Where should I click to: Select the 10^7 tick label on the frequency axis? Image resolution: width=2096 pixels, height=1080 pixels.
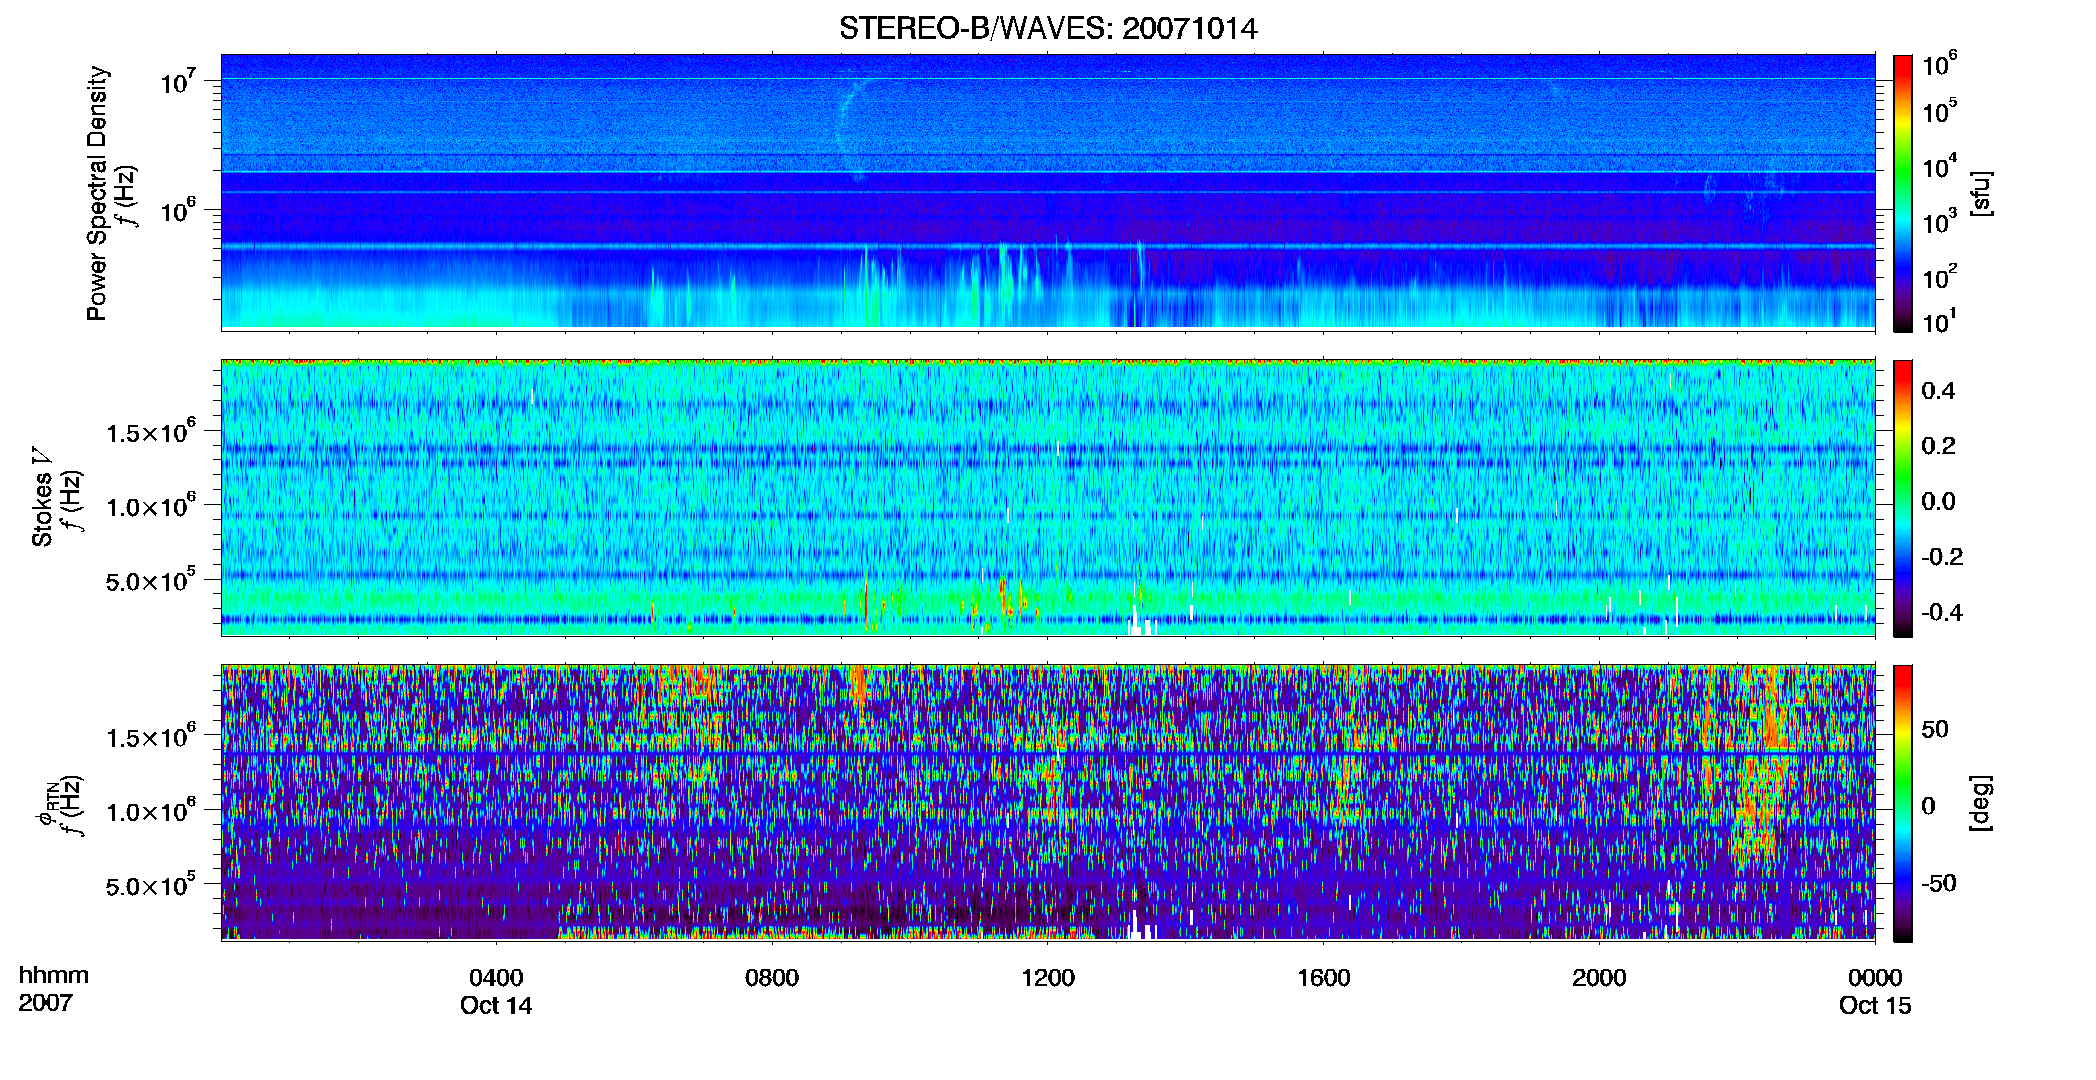(178, 81)
